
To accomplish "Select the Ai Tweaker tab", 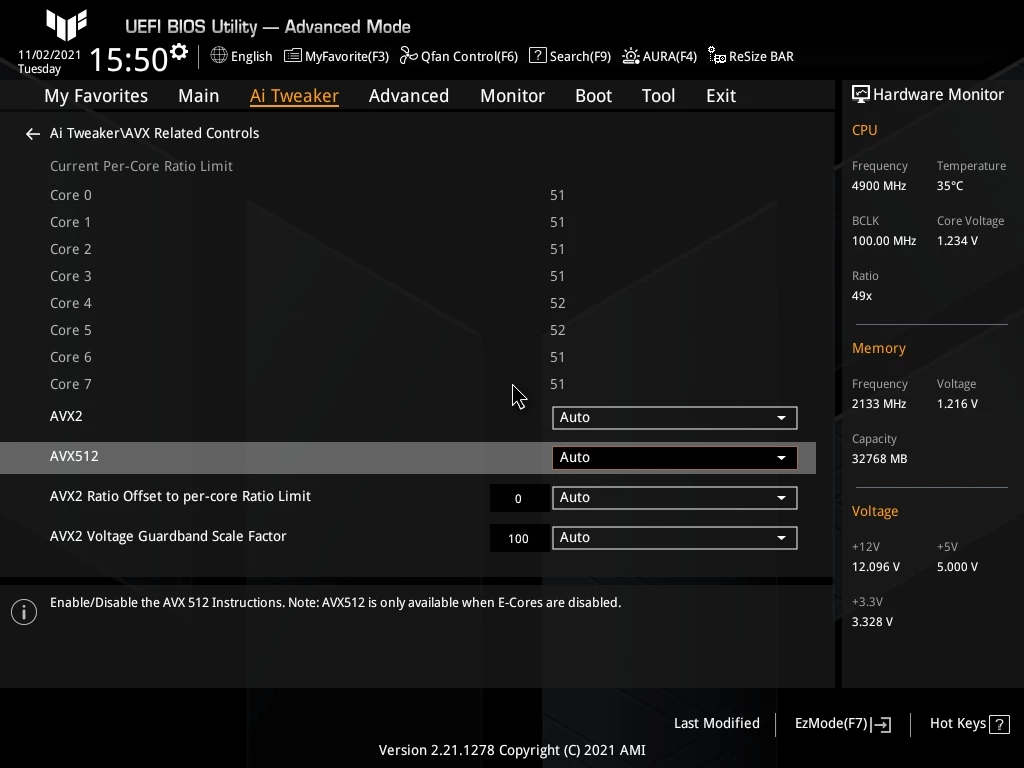I will 294,96.
